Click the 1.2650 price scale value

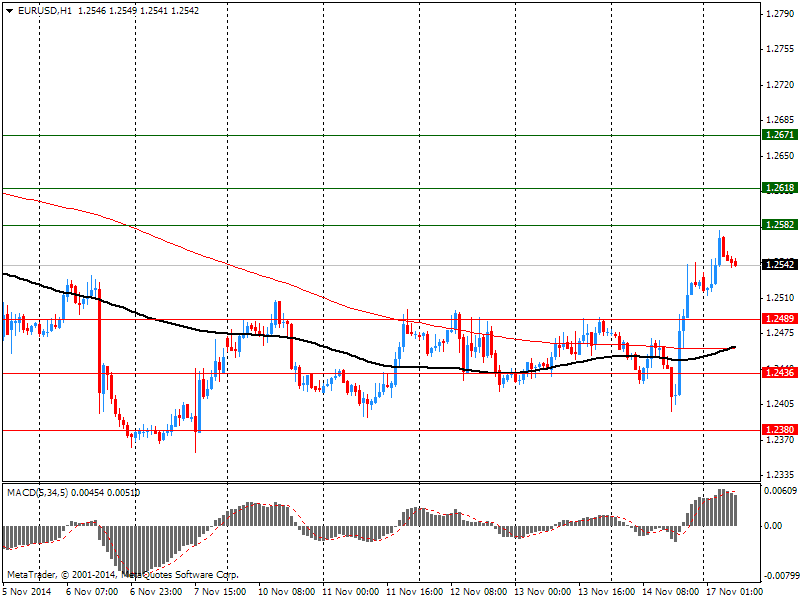click(781, 156)
